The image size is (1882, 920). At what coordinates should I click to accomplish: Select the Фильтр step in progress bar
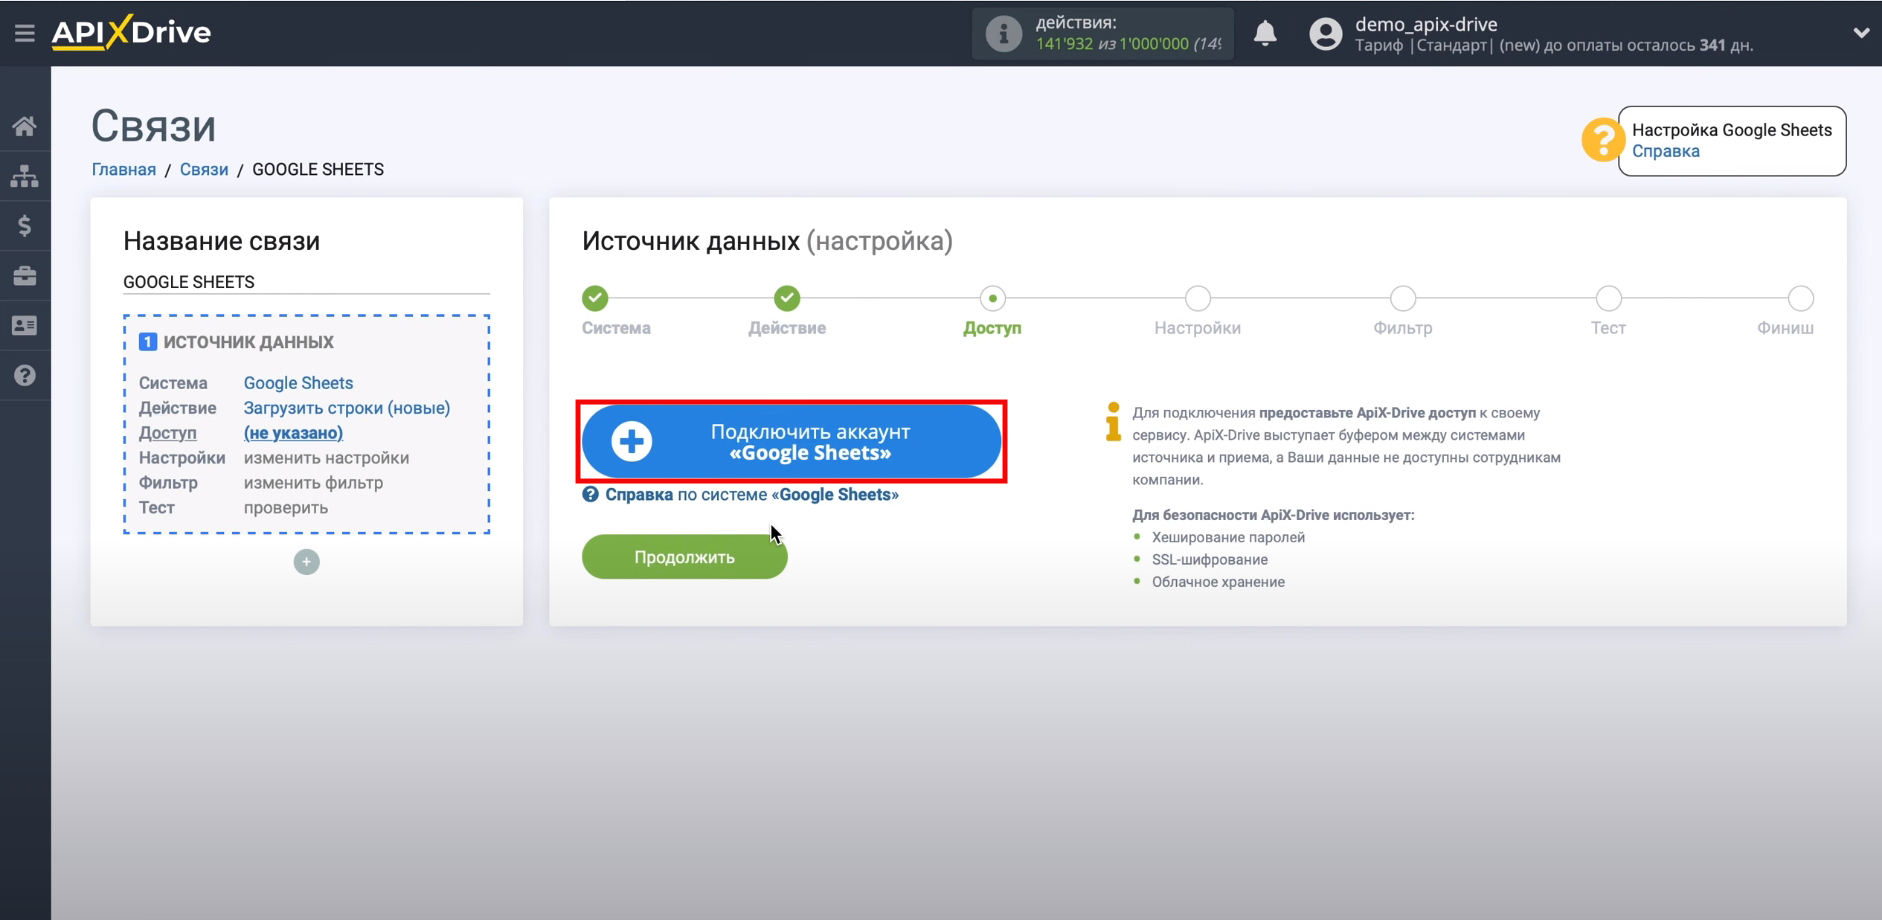click(1403, 298)
